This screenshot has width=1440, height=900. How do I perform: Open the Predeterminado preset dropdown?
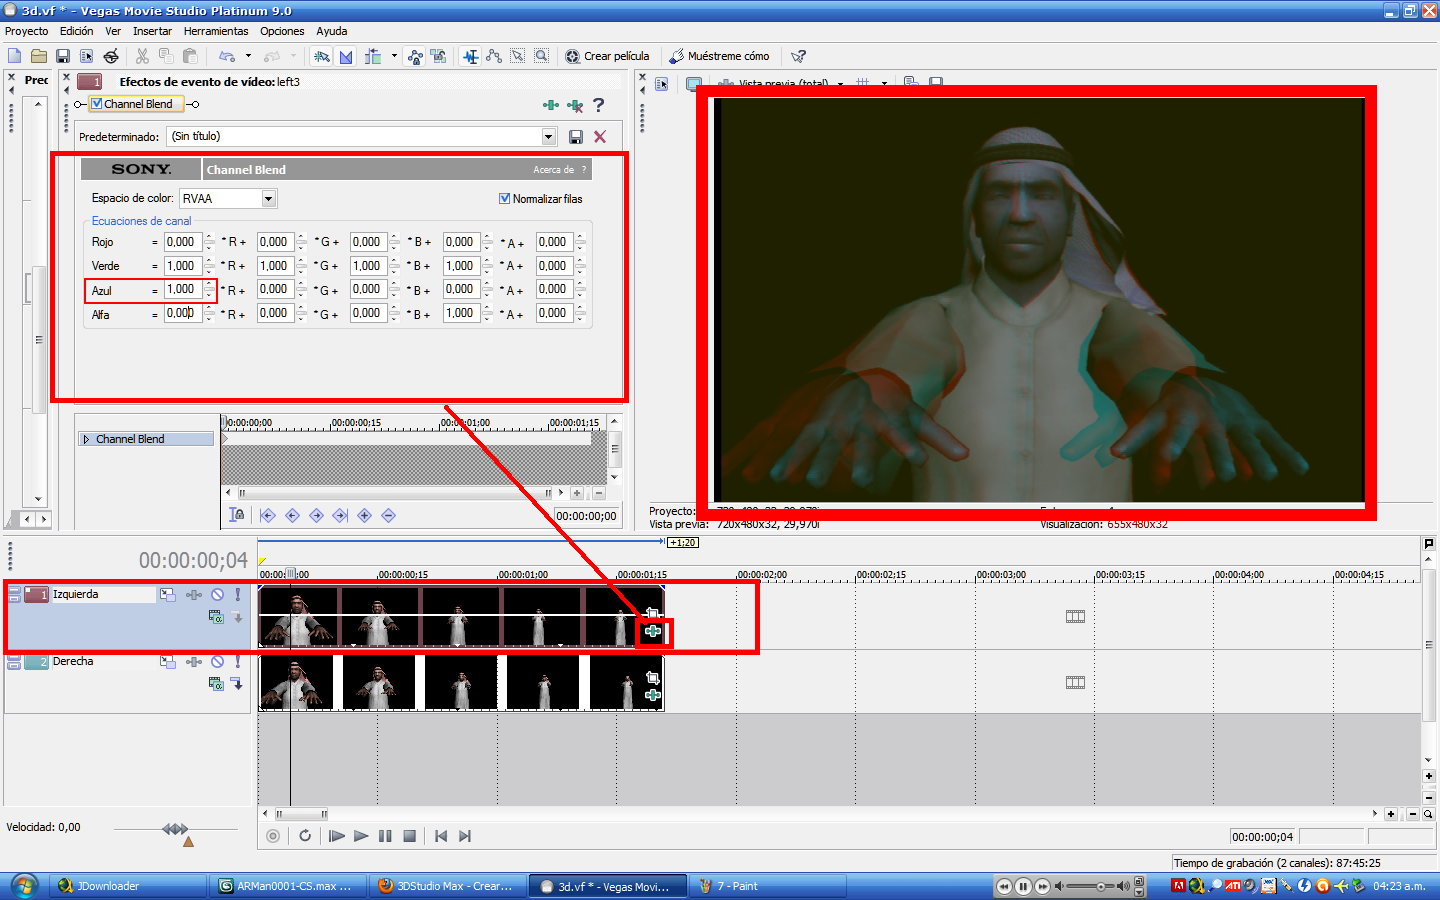pyautogui.click(x=549, y=137)
